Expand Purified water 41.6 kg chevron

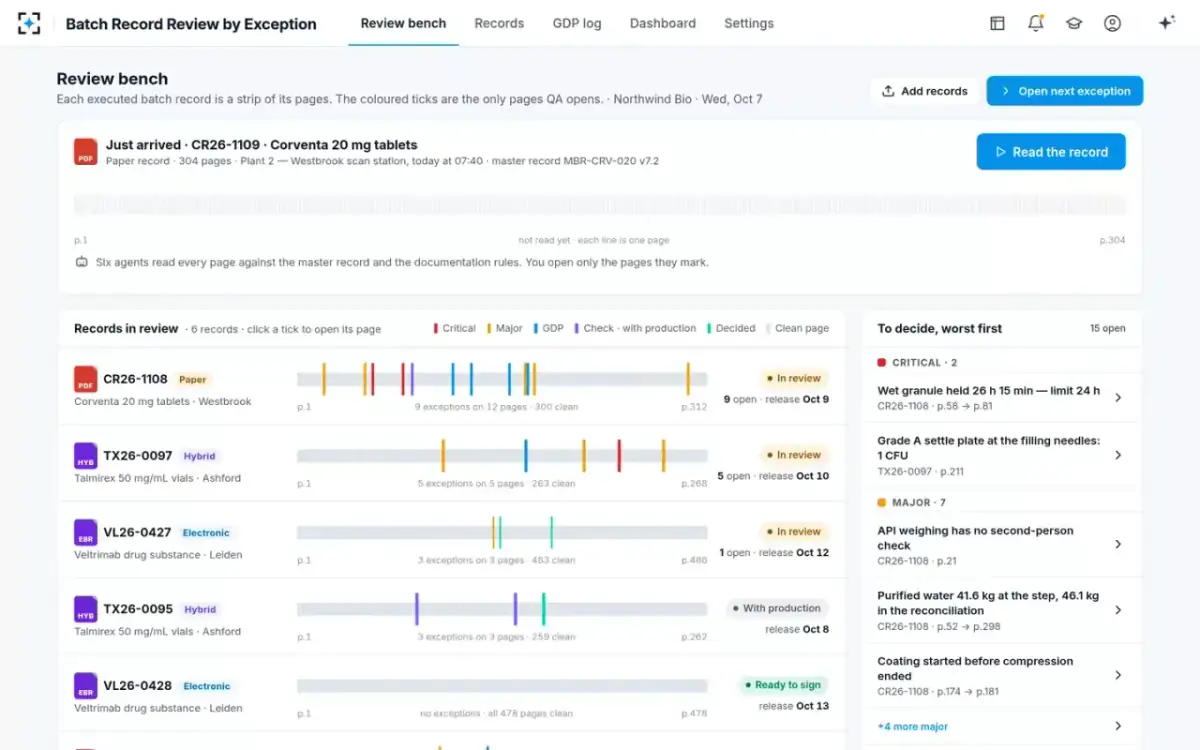point(1118,610)
